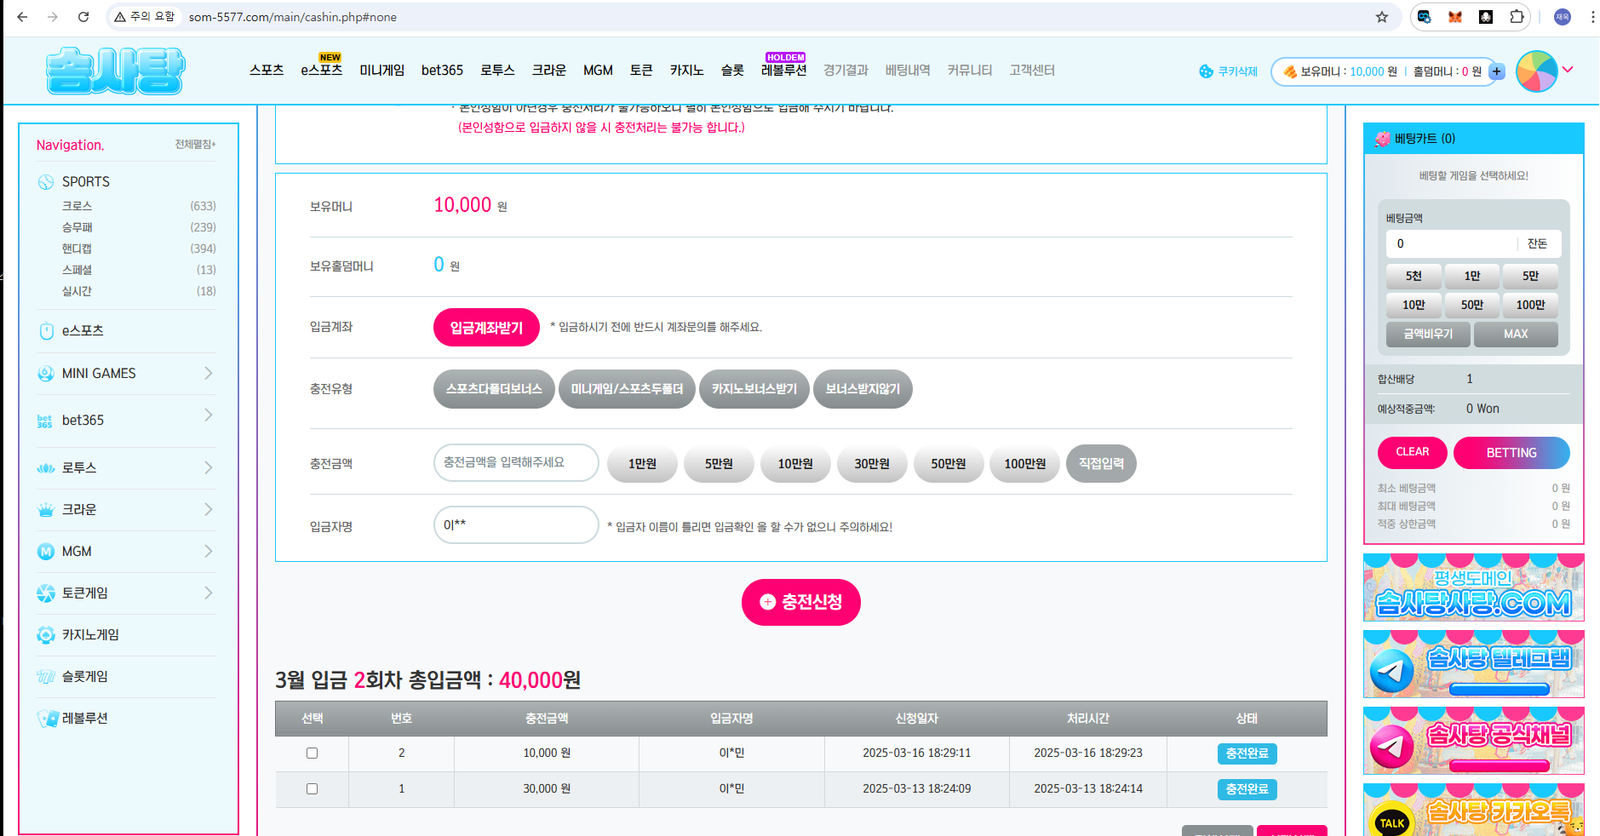The height and width of the screenshot is (836, 1600).
Task: Select the 보너스받지않기 charge type
Action: click(x=862, y=389)
